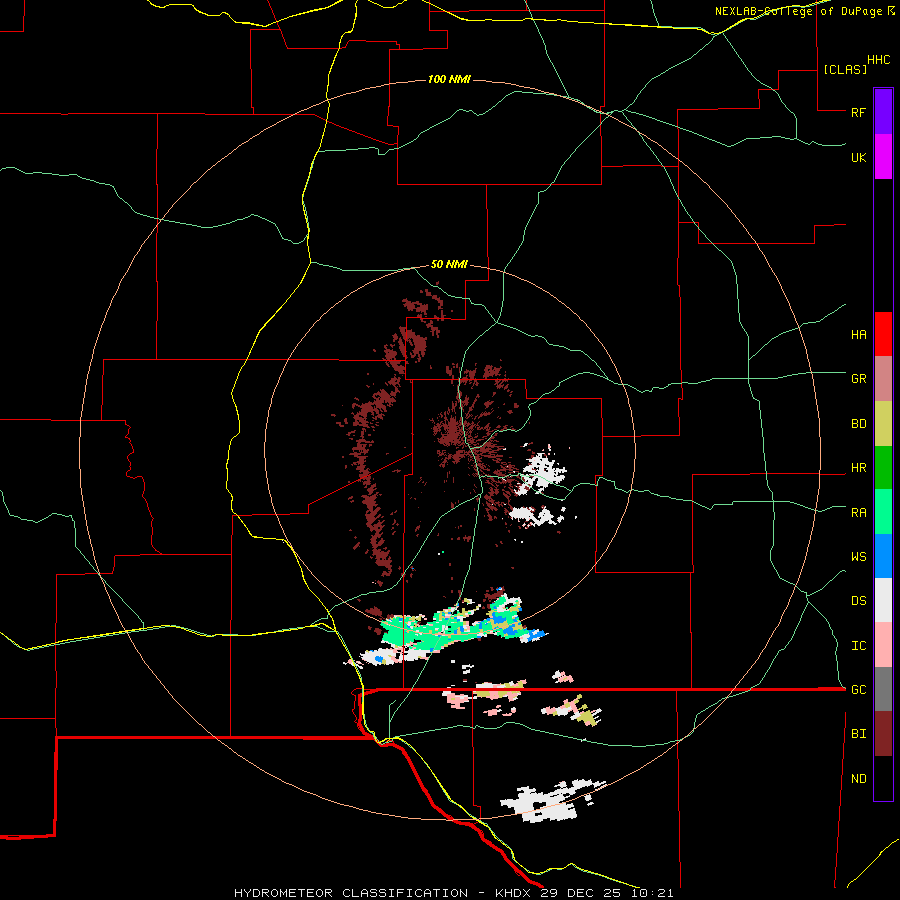Screen dimensions: 900x900
Task: Click the DS legend label
Action: coord(858,601)
